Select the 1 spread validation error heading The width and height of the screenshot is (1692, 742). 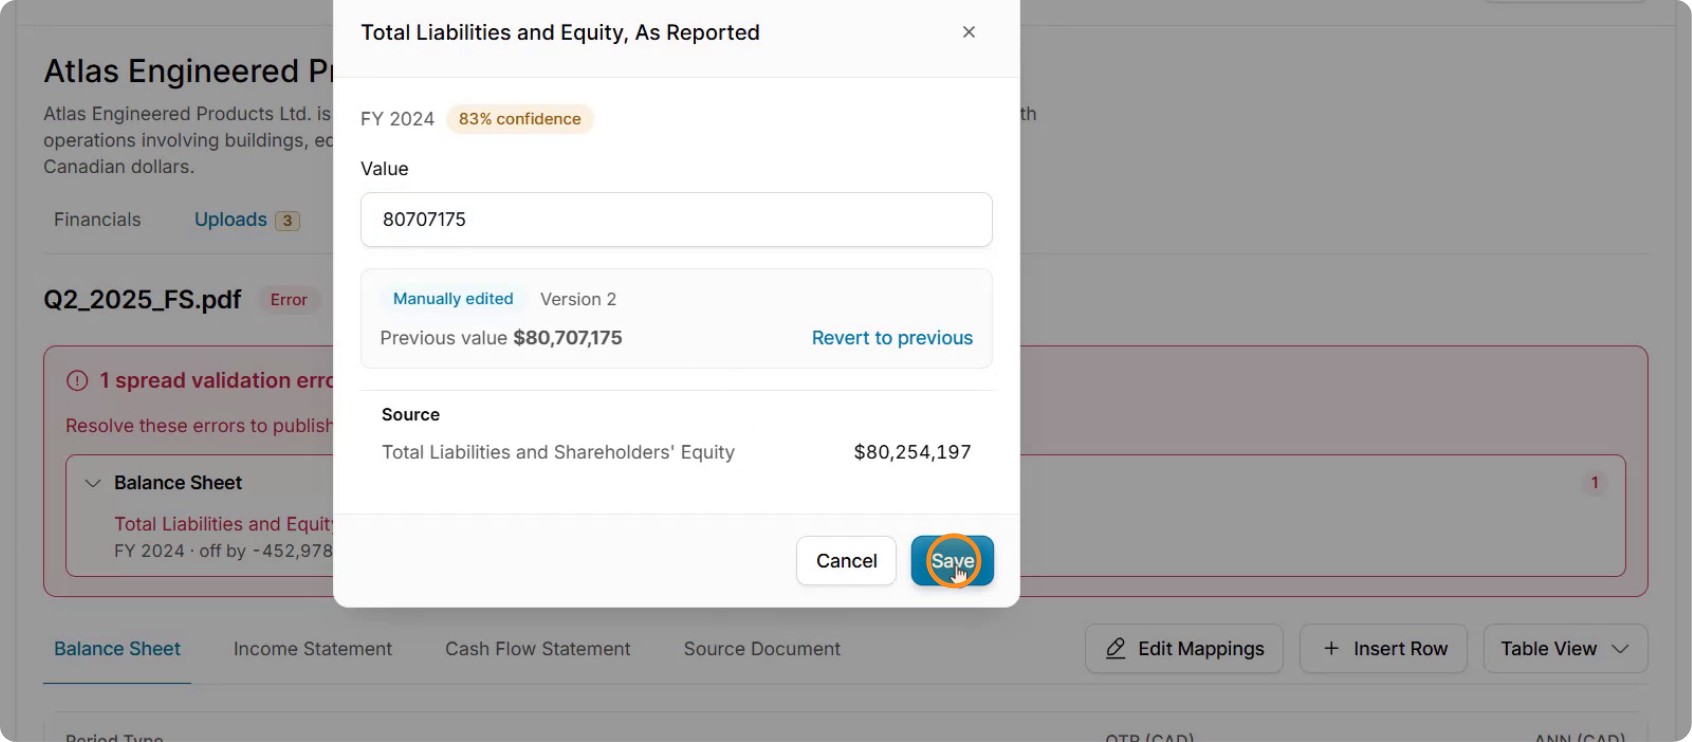216,381
